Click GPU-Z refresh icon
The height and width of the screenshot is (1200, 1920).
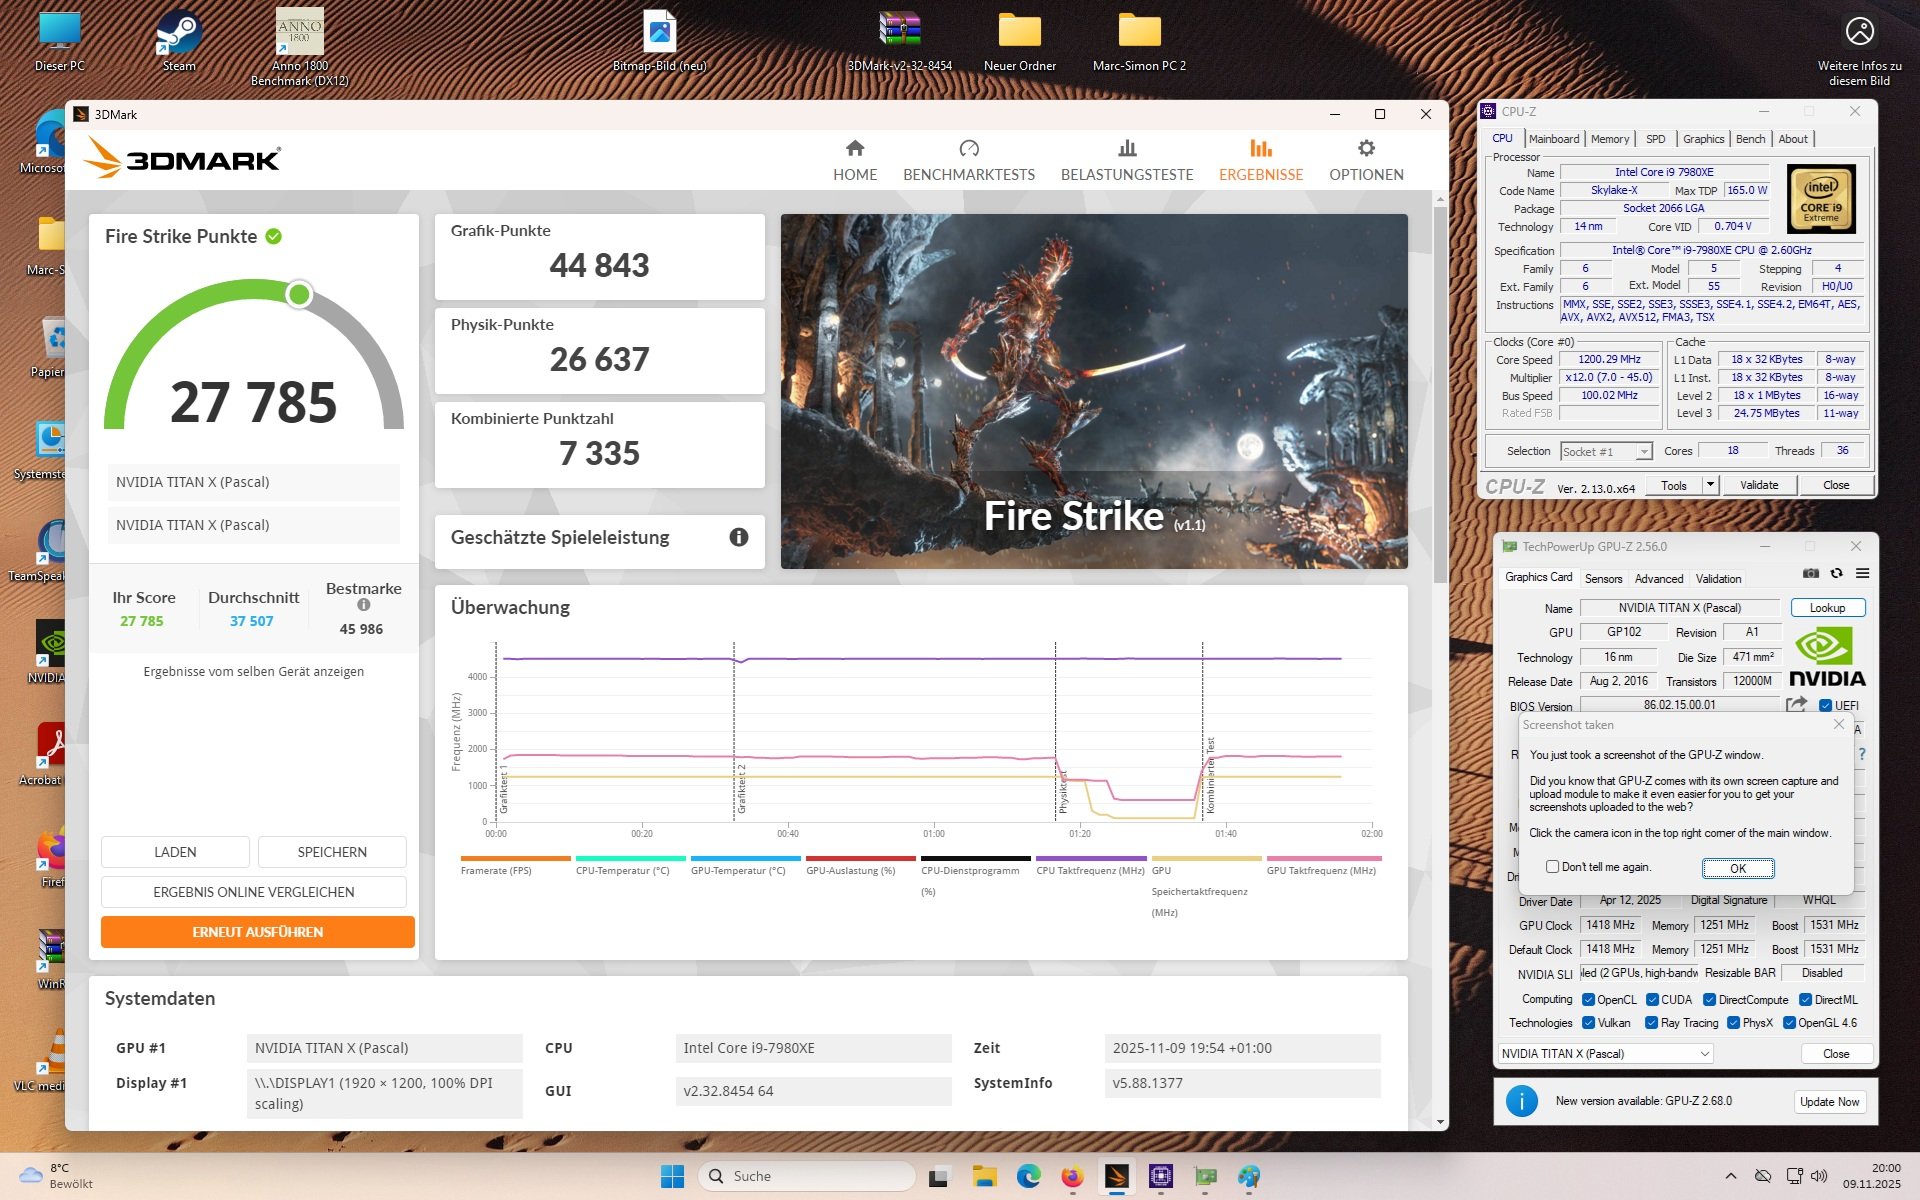(1836, 573)
